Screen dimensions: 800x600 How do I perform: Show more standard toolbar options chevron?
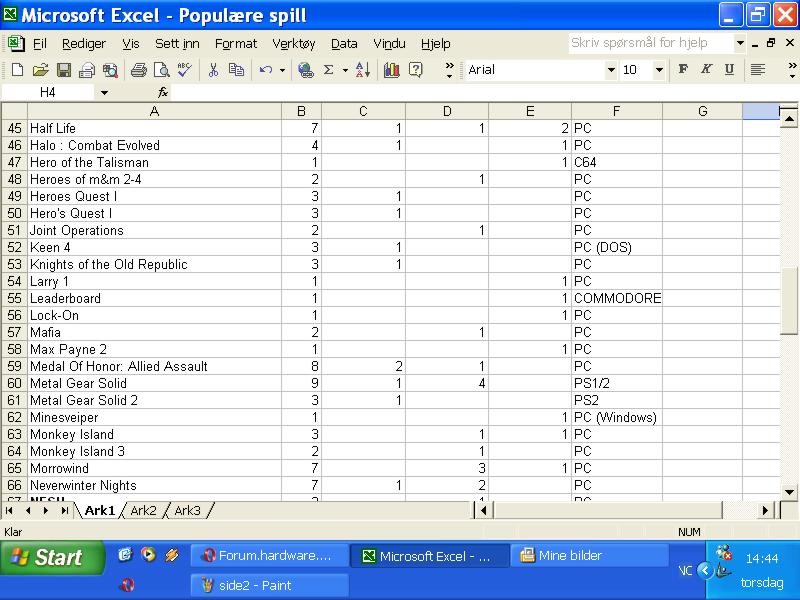point(449,70)
